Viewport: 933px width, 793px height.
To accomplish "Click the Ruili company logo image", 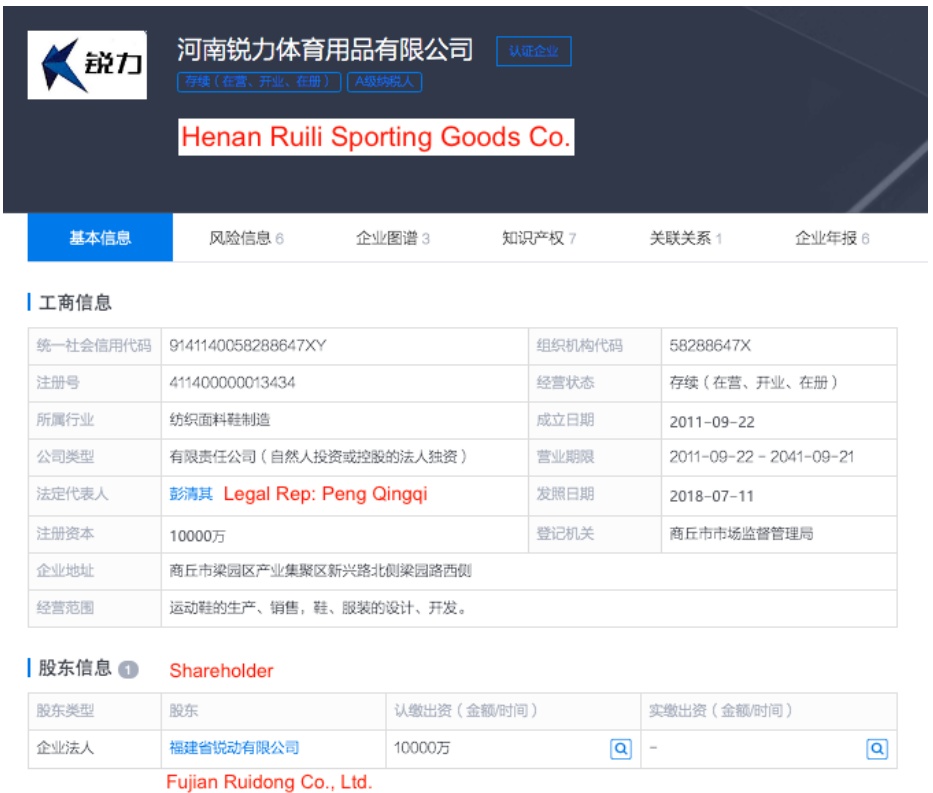I will pyautogui.click(x=87, y=64).
